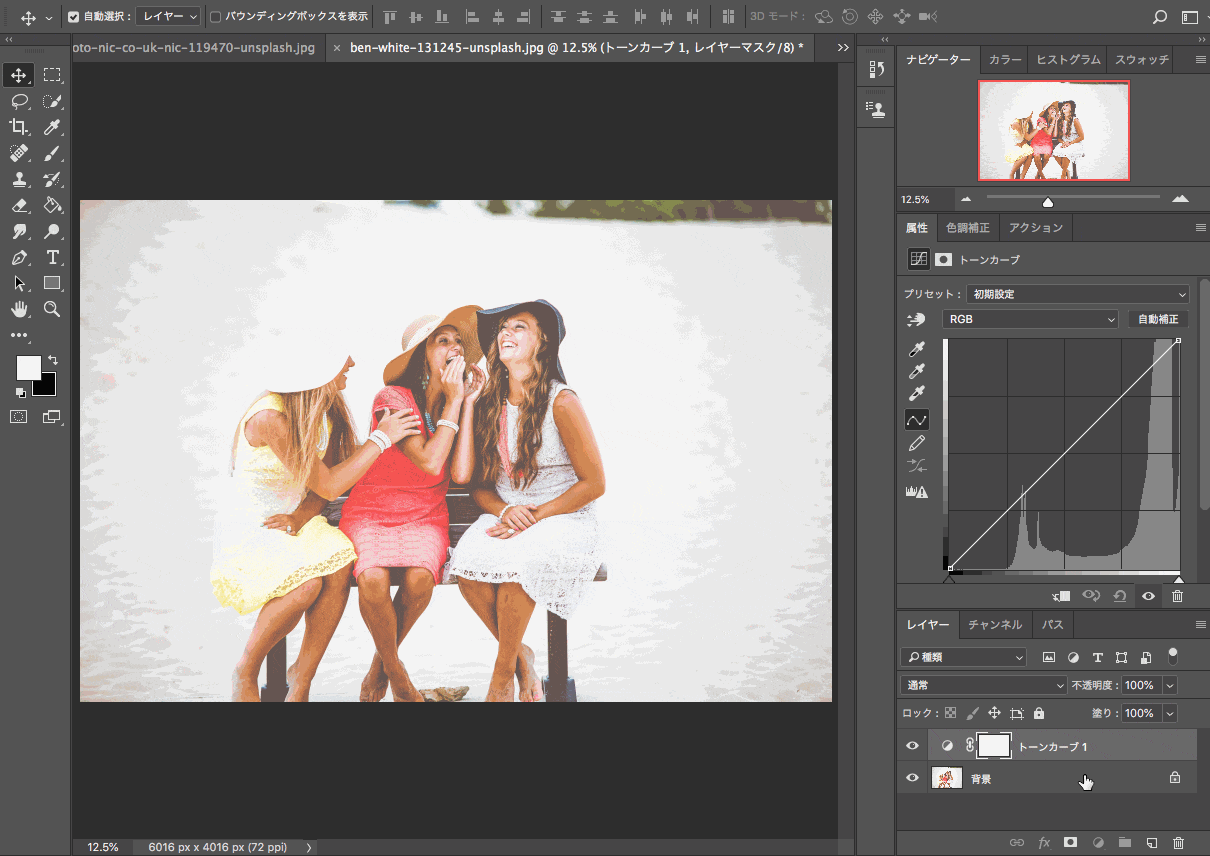
Task: Select the Quick Selection tool
Action: tap(52, 101)
